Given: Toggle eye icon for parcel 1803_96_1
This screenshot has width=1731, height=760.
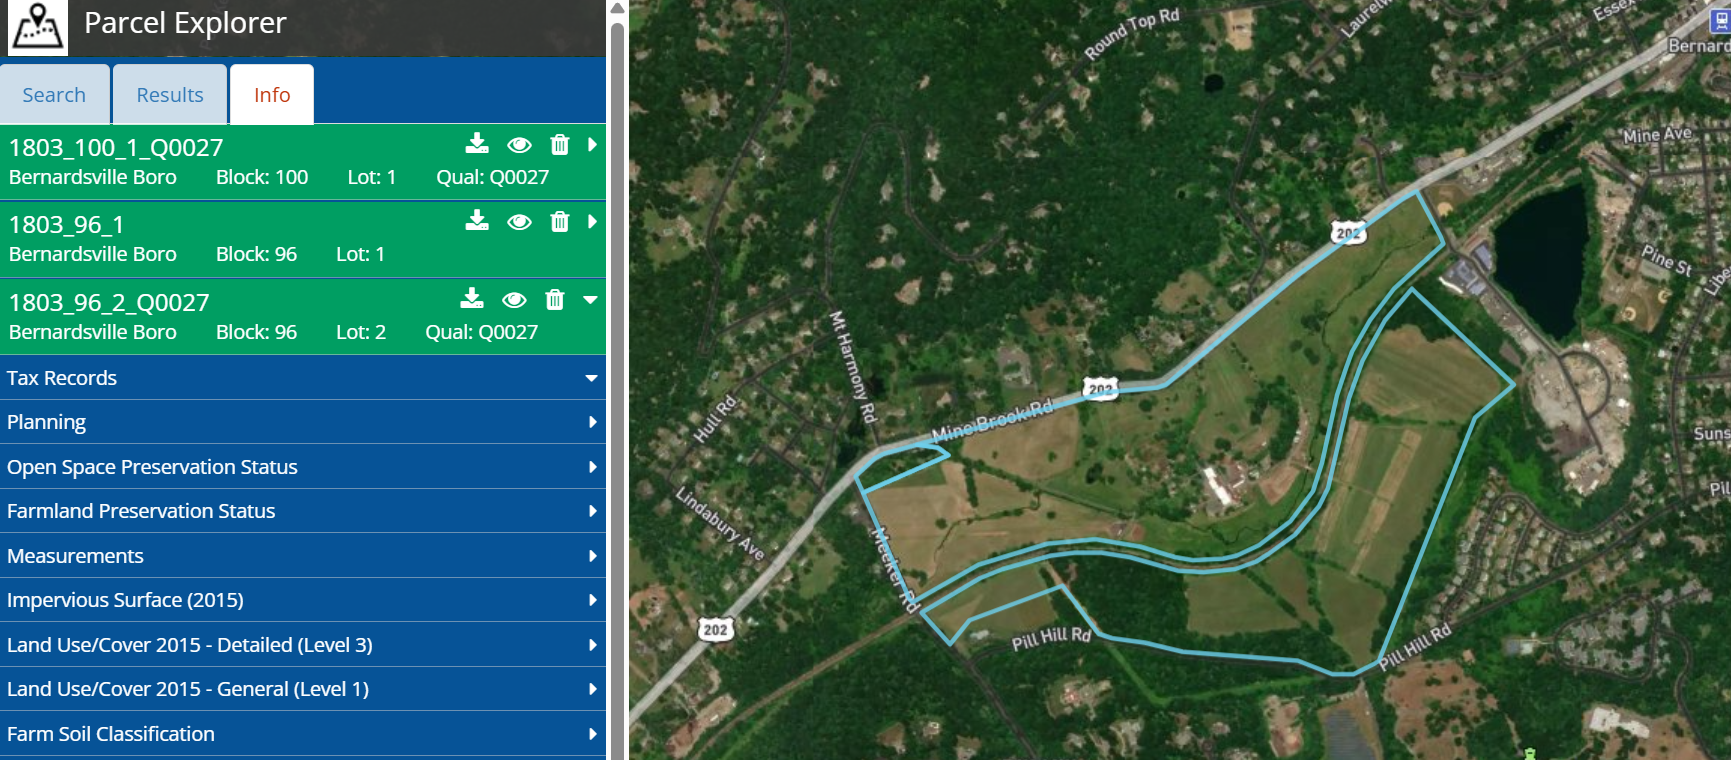Looking at the screenshot, I should [x=519, y=222].
